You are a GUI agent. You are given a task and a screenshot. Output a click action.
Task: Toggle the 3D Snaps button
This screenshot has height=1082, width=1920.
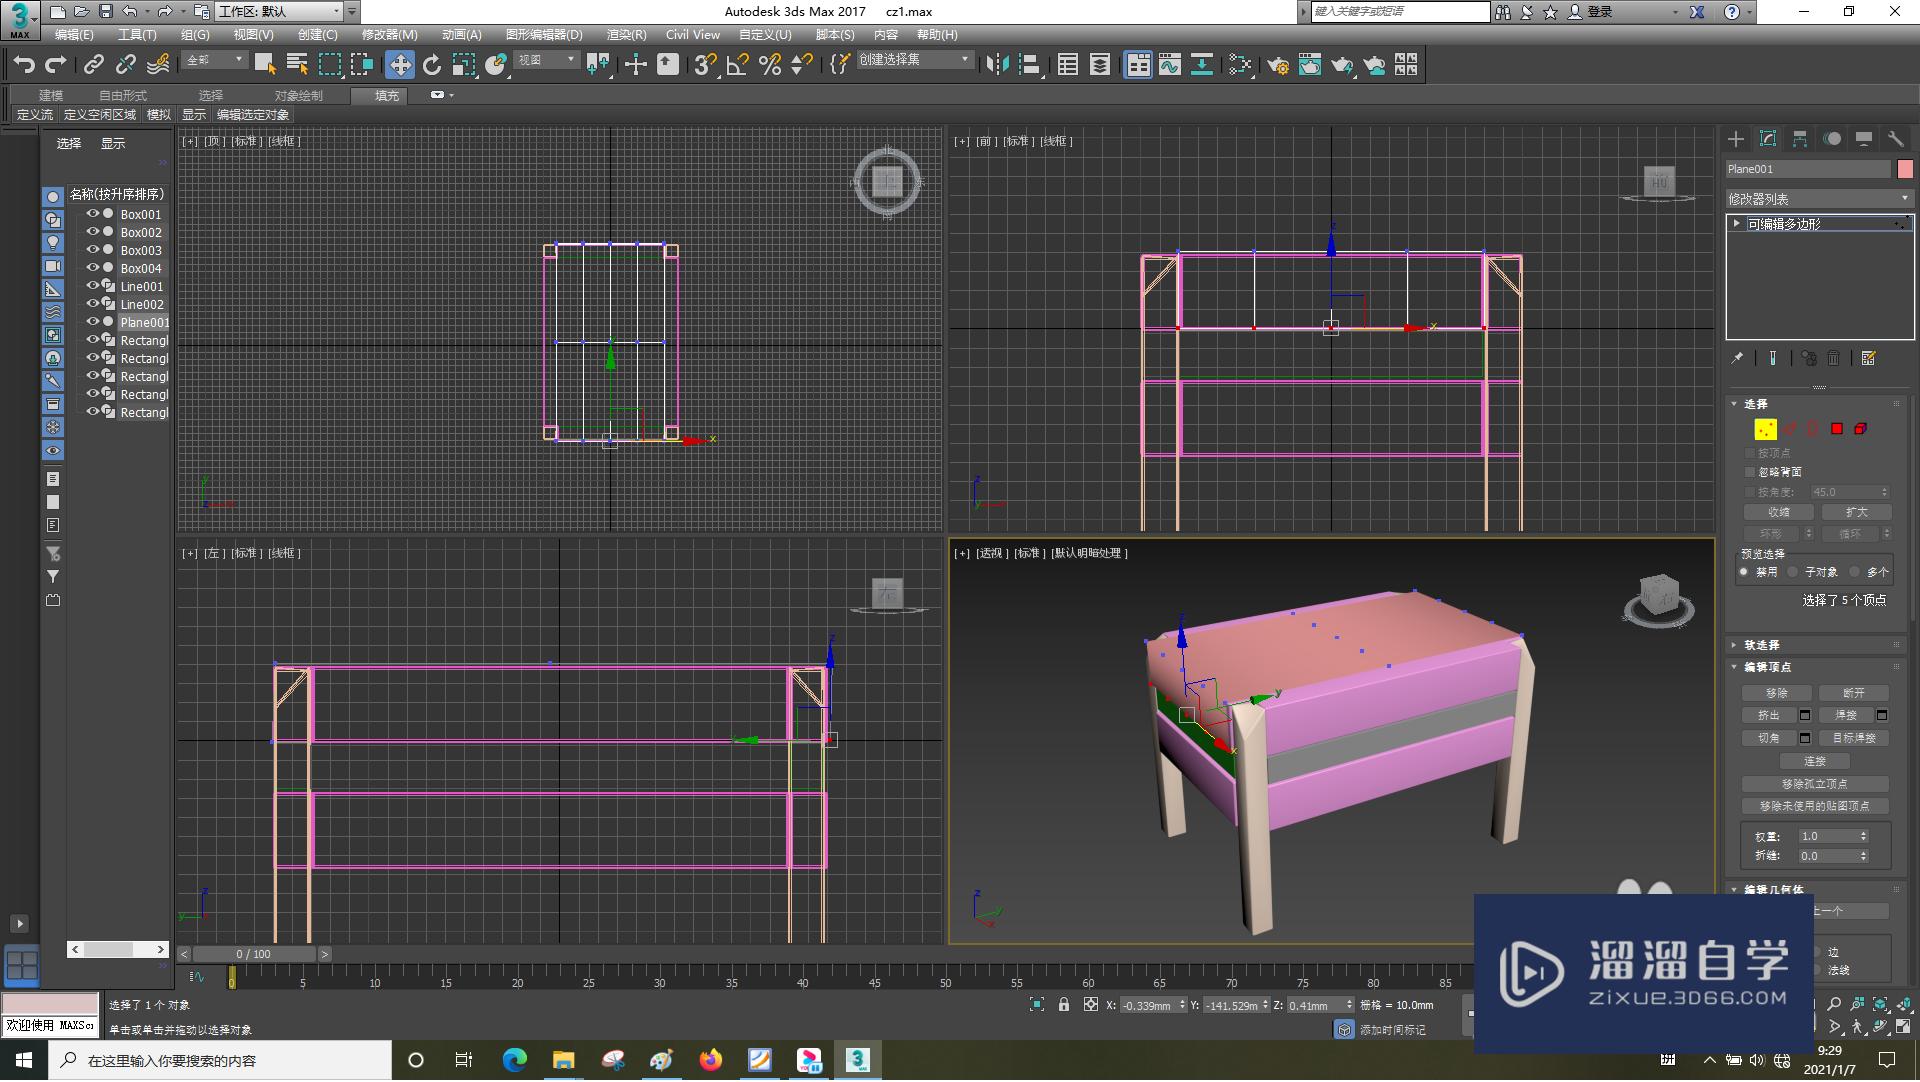[x=705, y=65]
